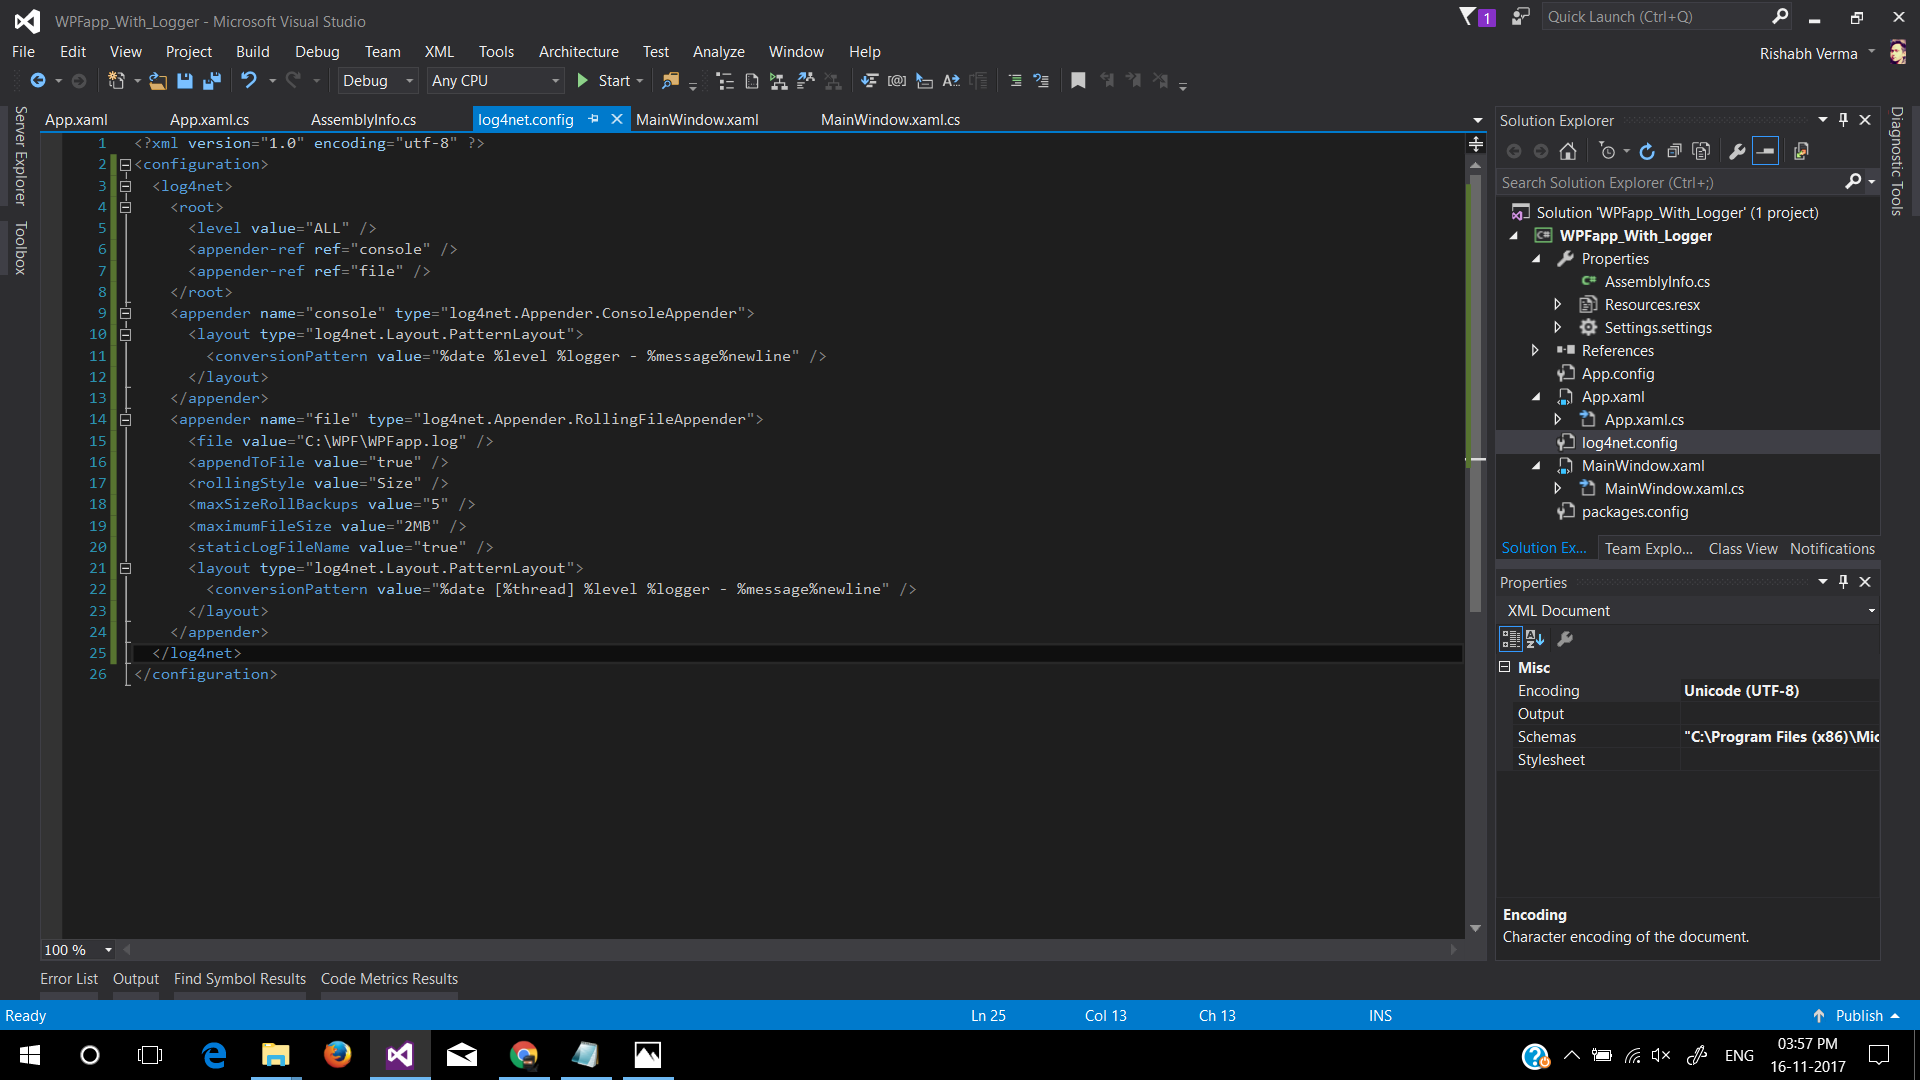Open Solution Explorer Properties wrench icon
The height and width of the screenshot is (1080, 1920).
[1736, 151]
